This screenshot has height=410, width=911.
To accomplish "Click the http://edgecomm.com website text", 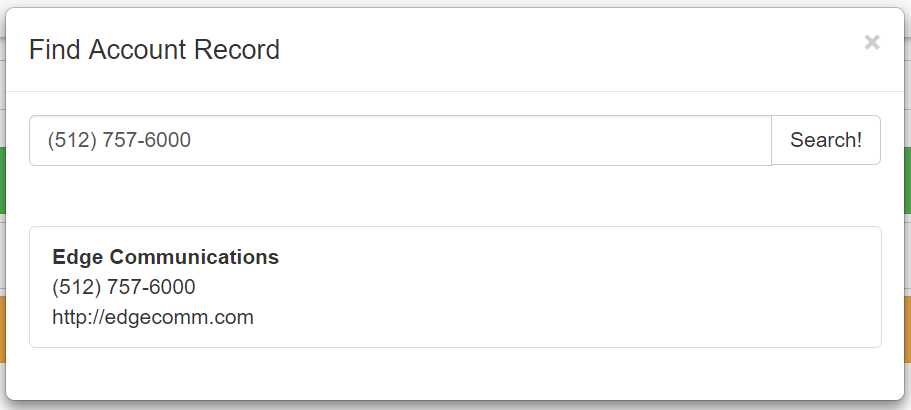I will tap(153, 317).
